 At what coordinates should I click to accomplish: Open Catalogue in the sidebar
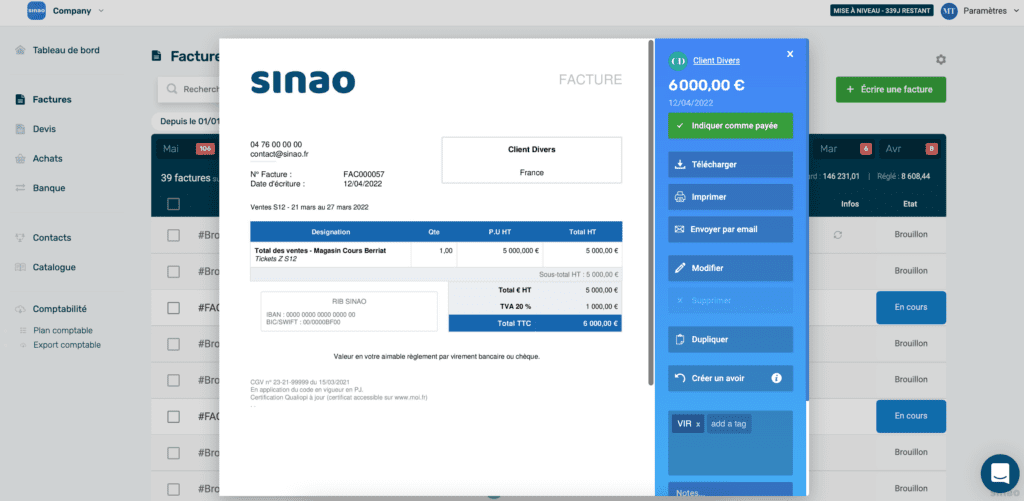(x=54, y=267)
